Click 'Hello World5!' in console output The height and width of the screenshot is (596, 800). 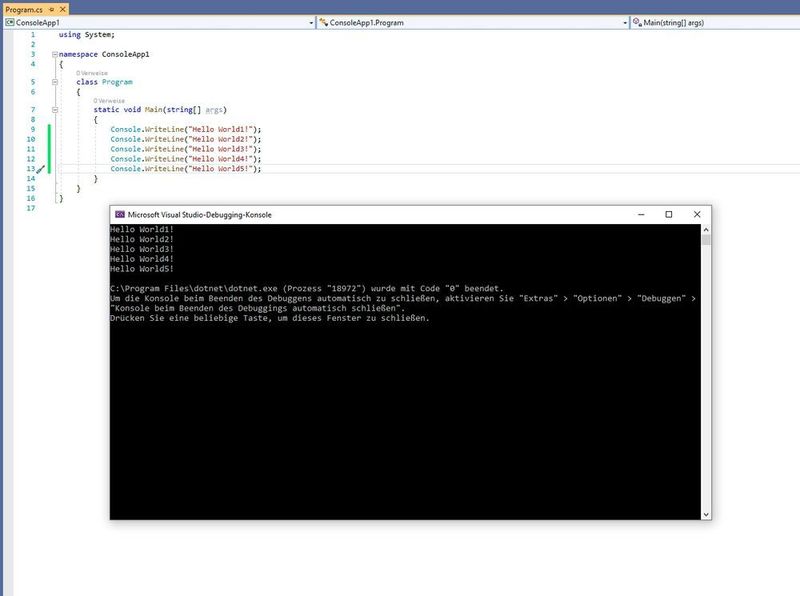click(142, 269)
